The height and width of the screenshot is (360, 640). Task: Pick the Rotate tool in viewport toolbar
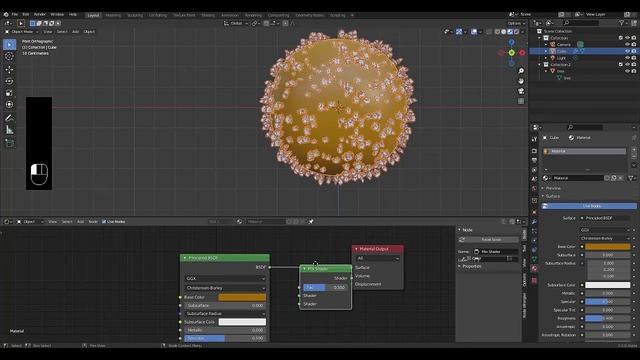coord(9,81)
